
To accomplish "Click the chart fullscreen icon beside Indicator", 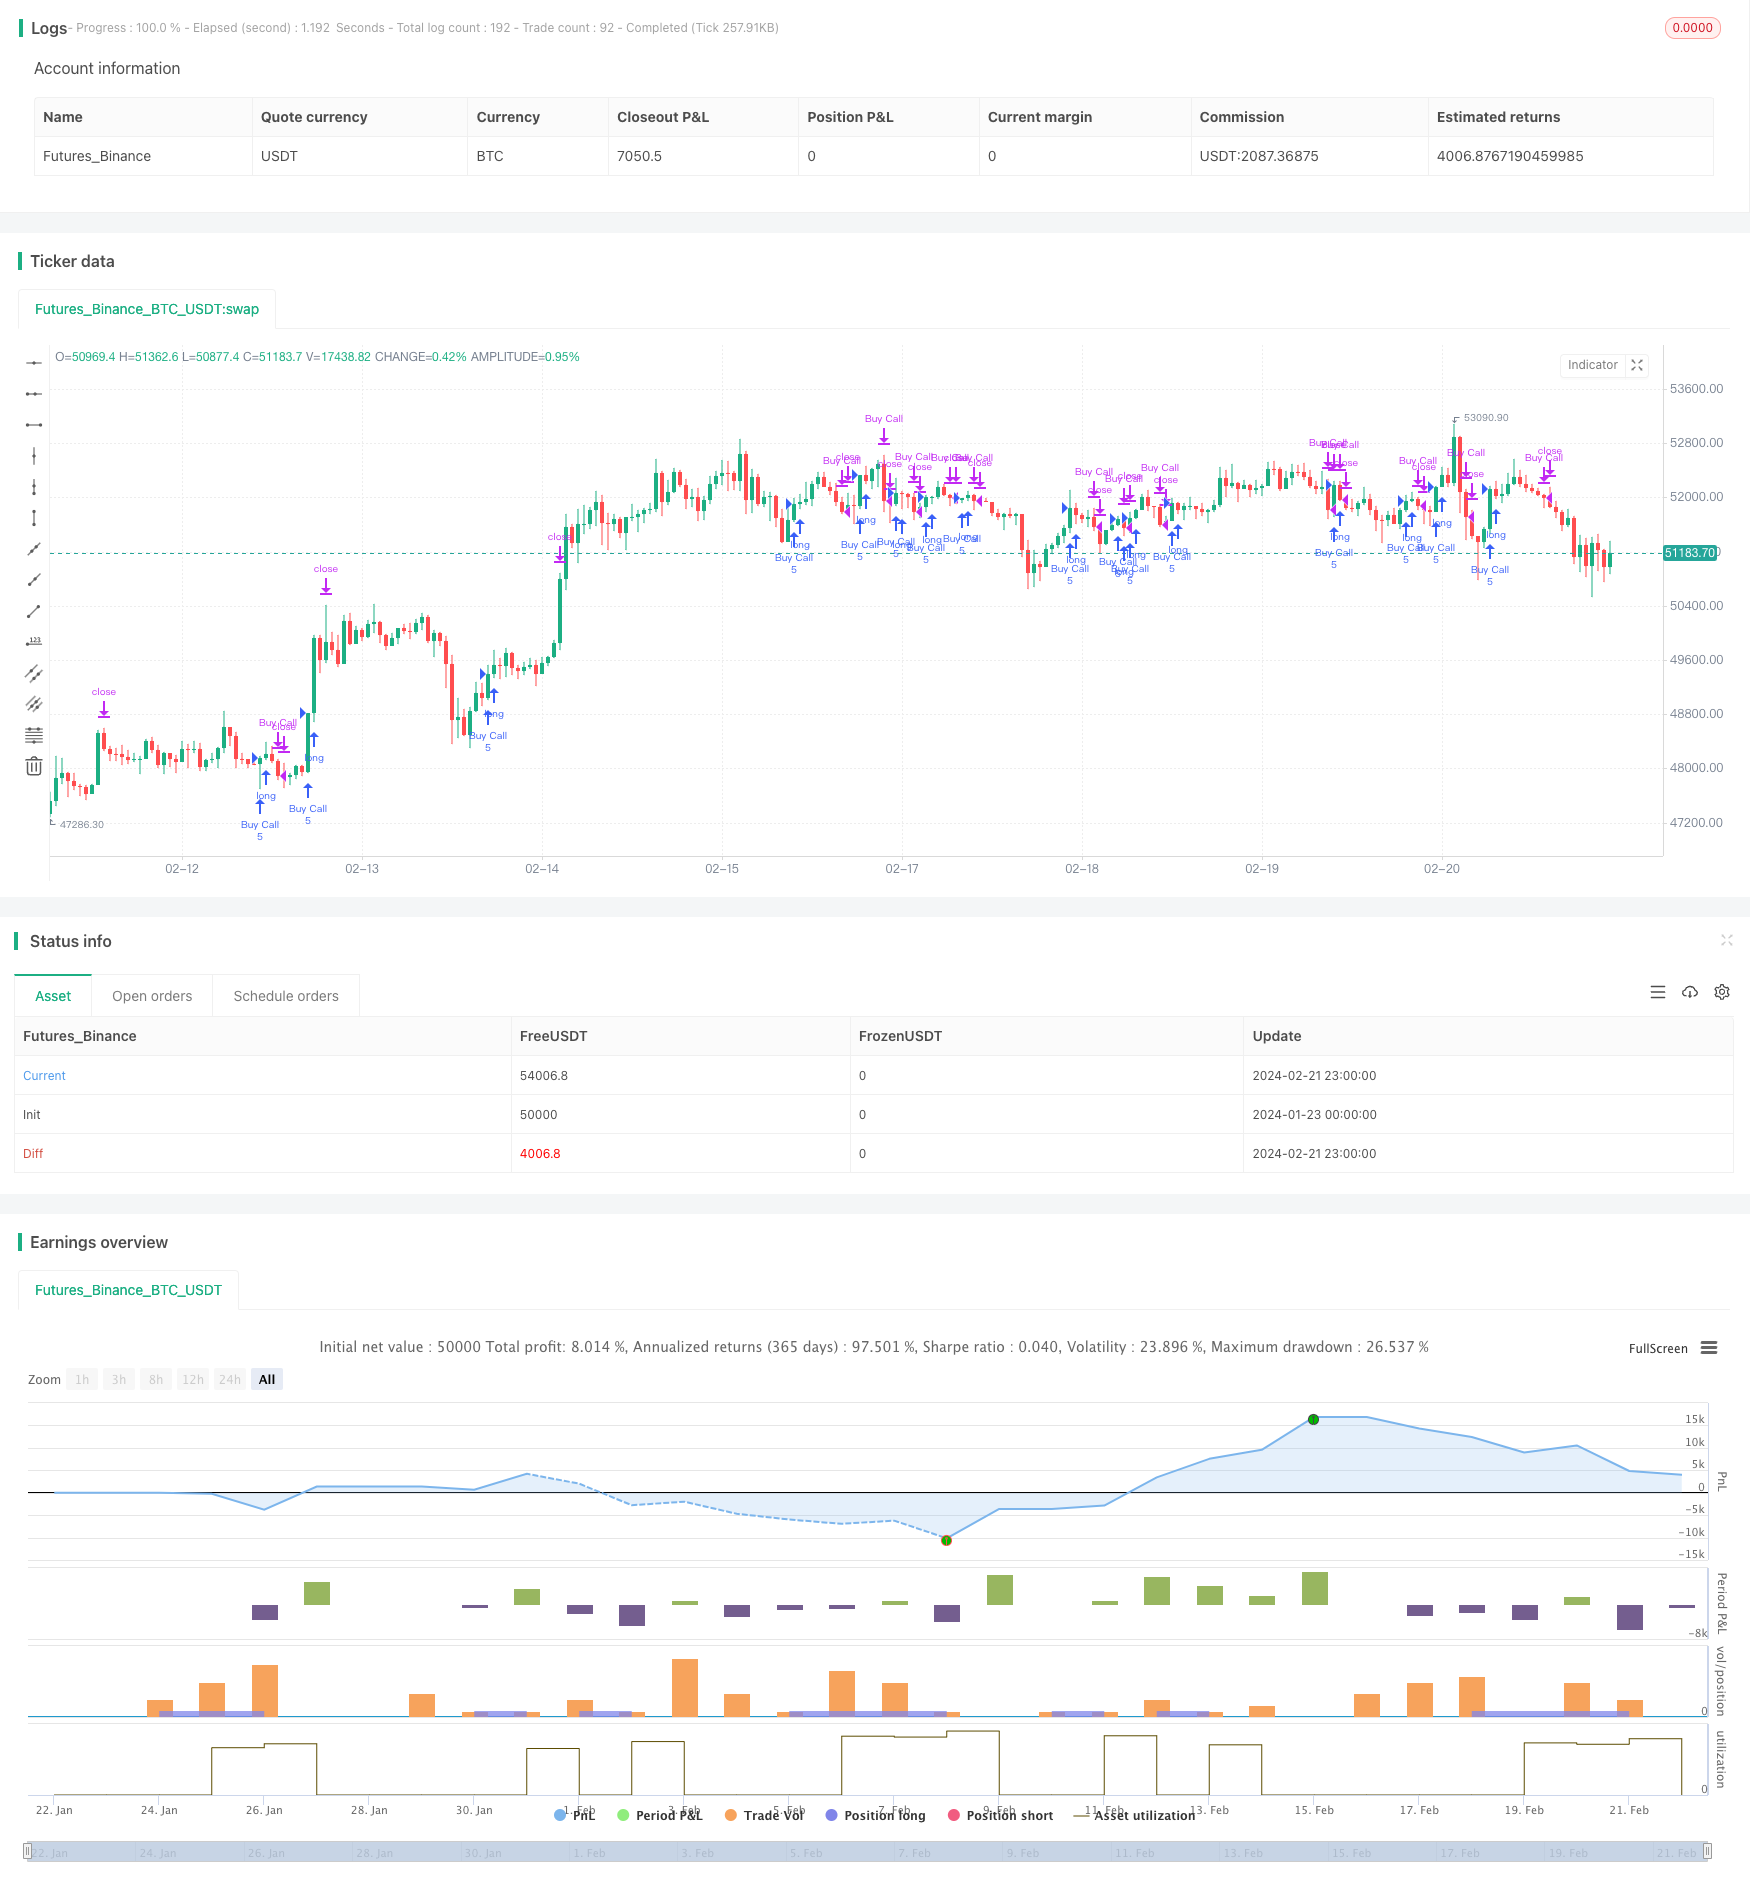I will click(x=1637, y=365).
